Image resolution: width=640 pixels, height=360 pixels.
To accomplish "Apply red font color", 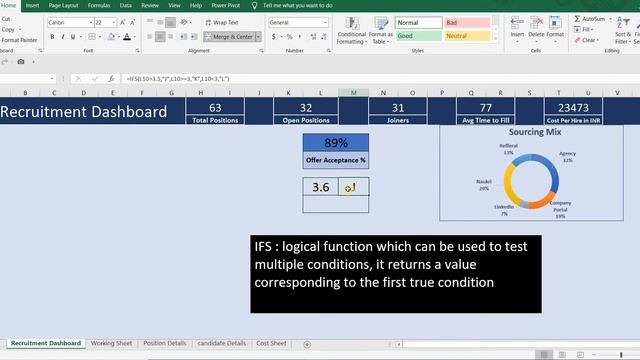I will pos(127,37).
